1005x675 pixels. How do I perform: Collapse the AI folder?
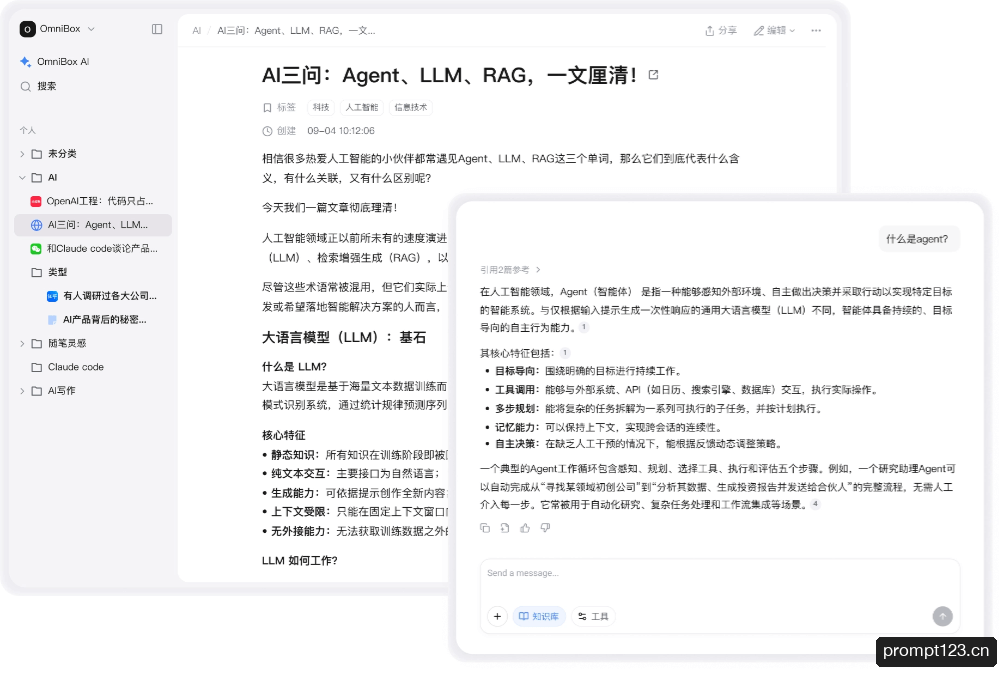click(x=22, y=178)
